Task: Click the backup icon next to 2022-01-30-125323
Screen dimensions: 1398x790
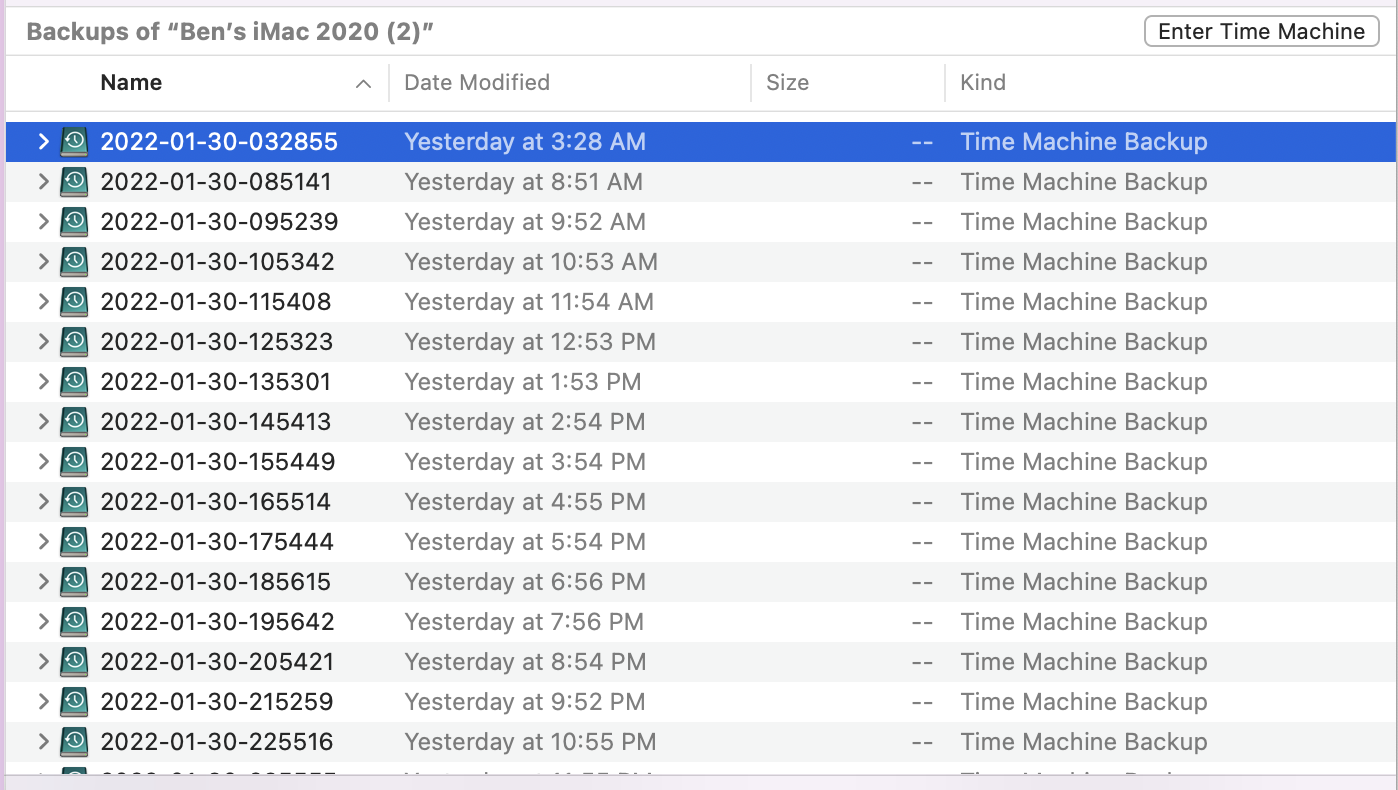Action: [74, 342]
